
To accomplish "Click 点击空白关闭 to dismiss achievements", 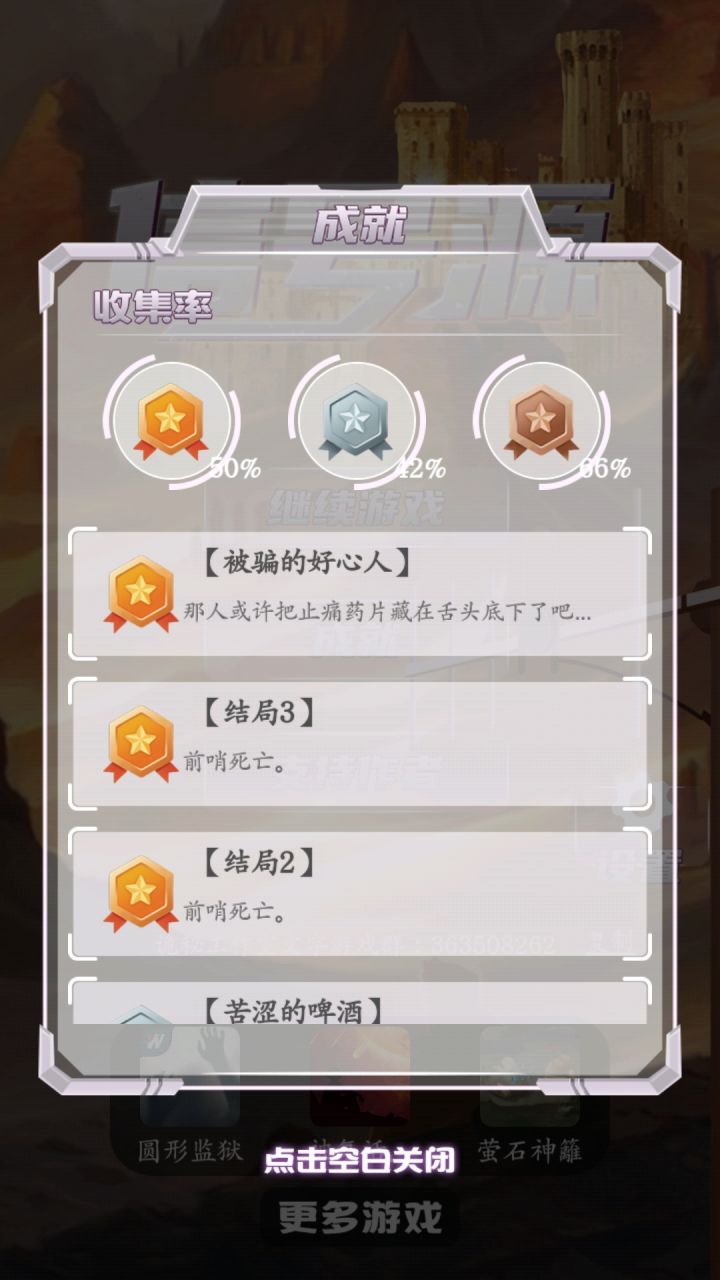I will [x=360, y=1160].
